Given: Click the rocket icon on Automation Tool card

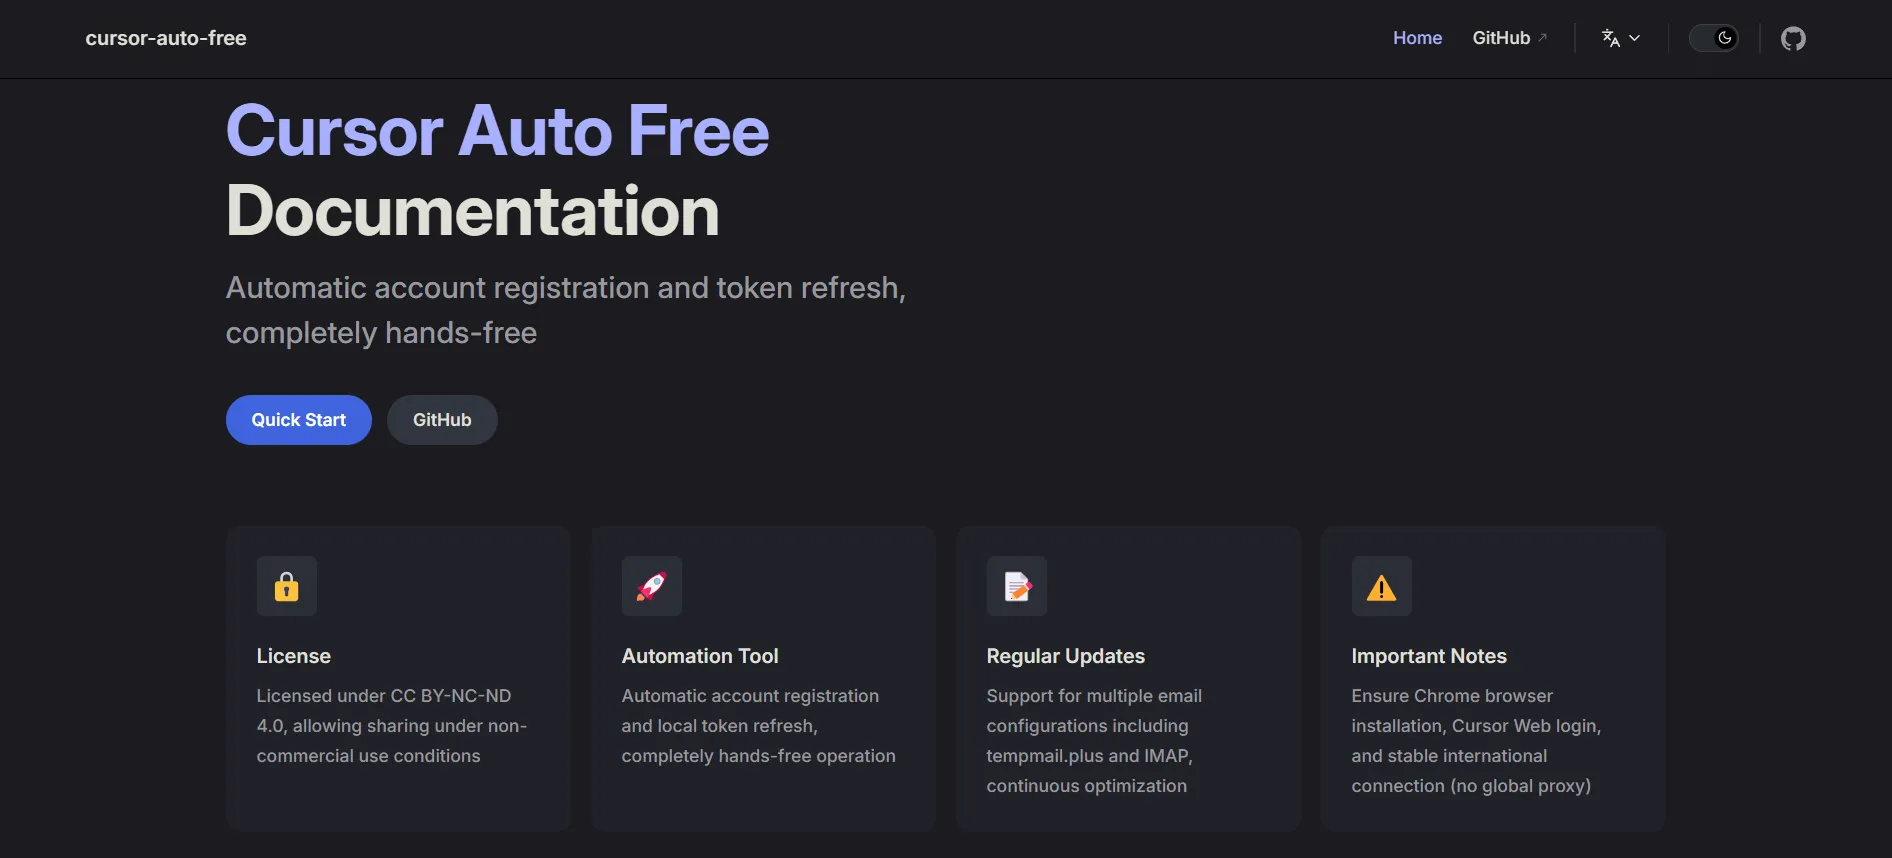Looking at the screenshot, I should coord(652,586).
